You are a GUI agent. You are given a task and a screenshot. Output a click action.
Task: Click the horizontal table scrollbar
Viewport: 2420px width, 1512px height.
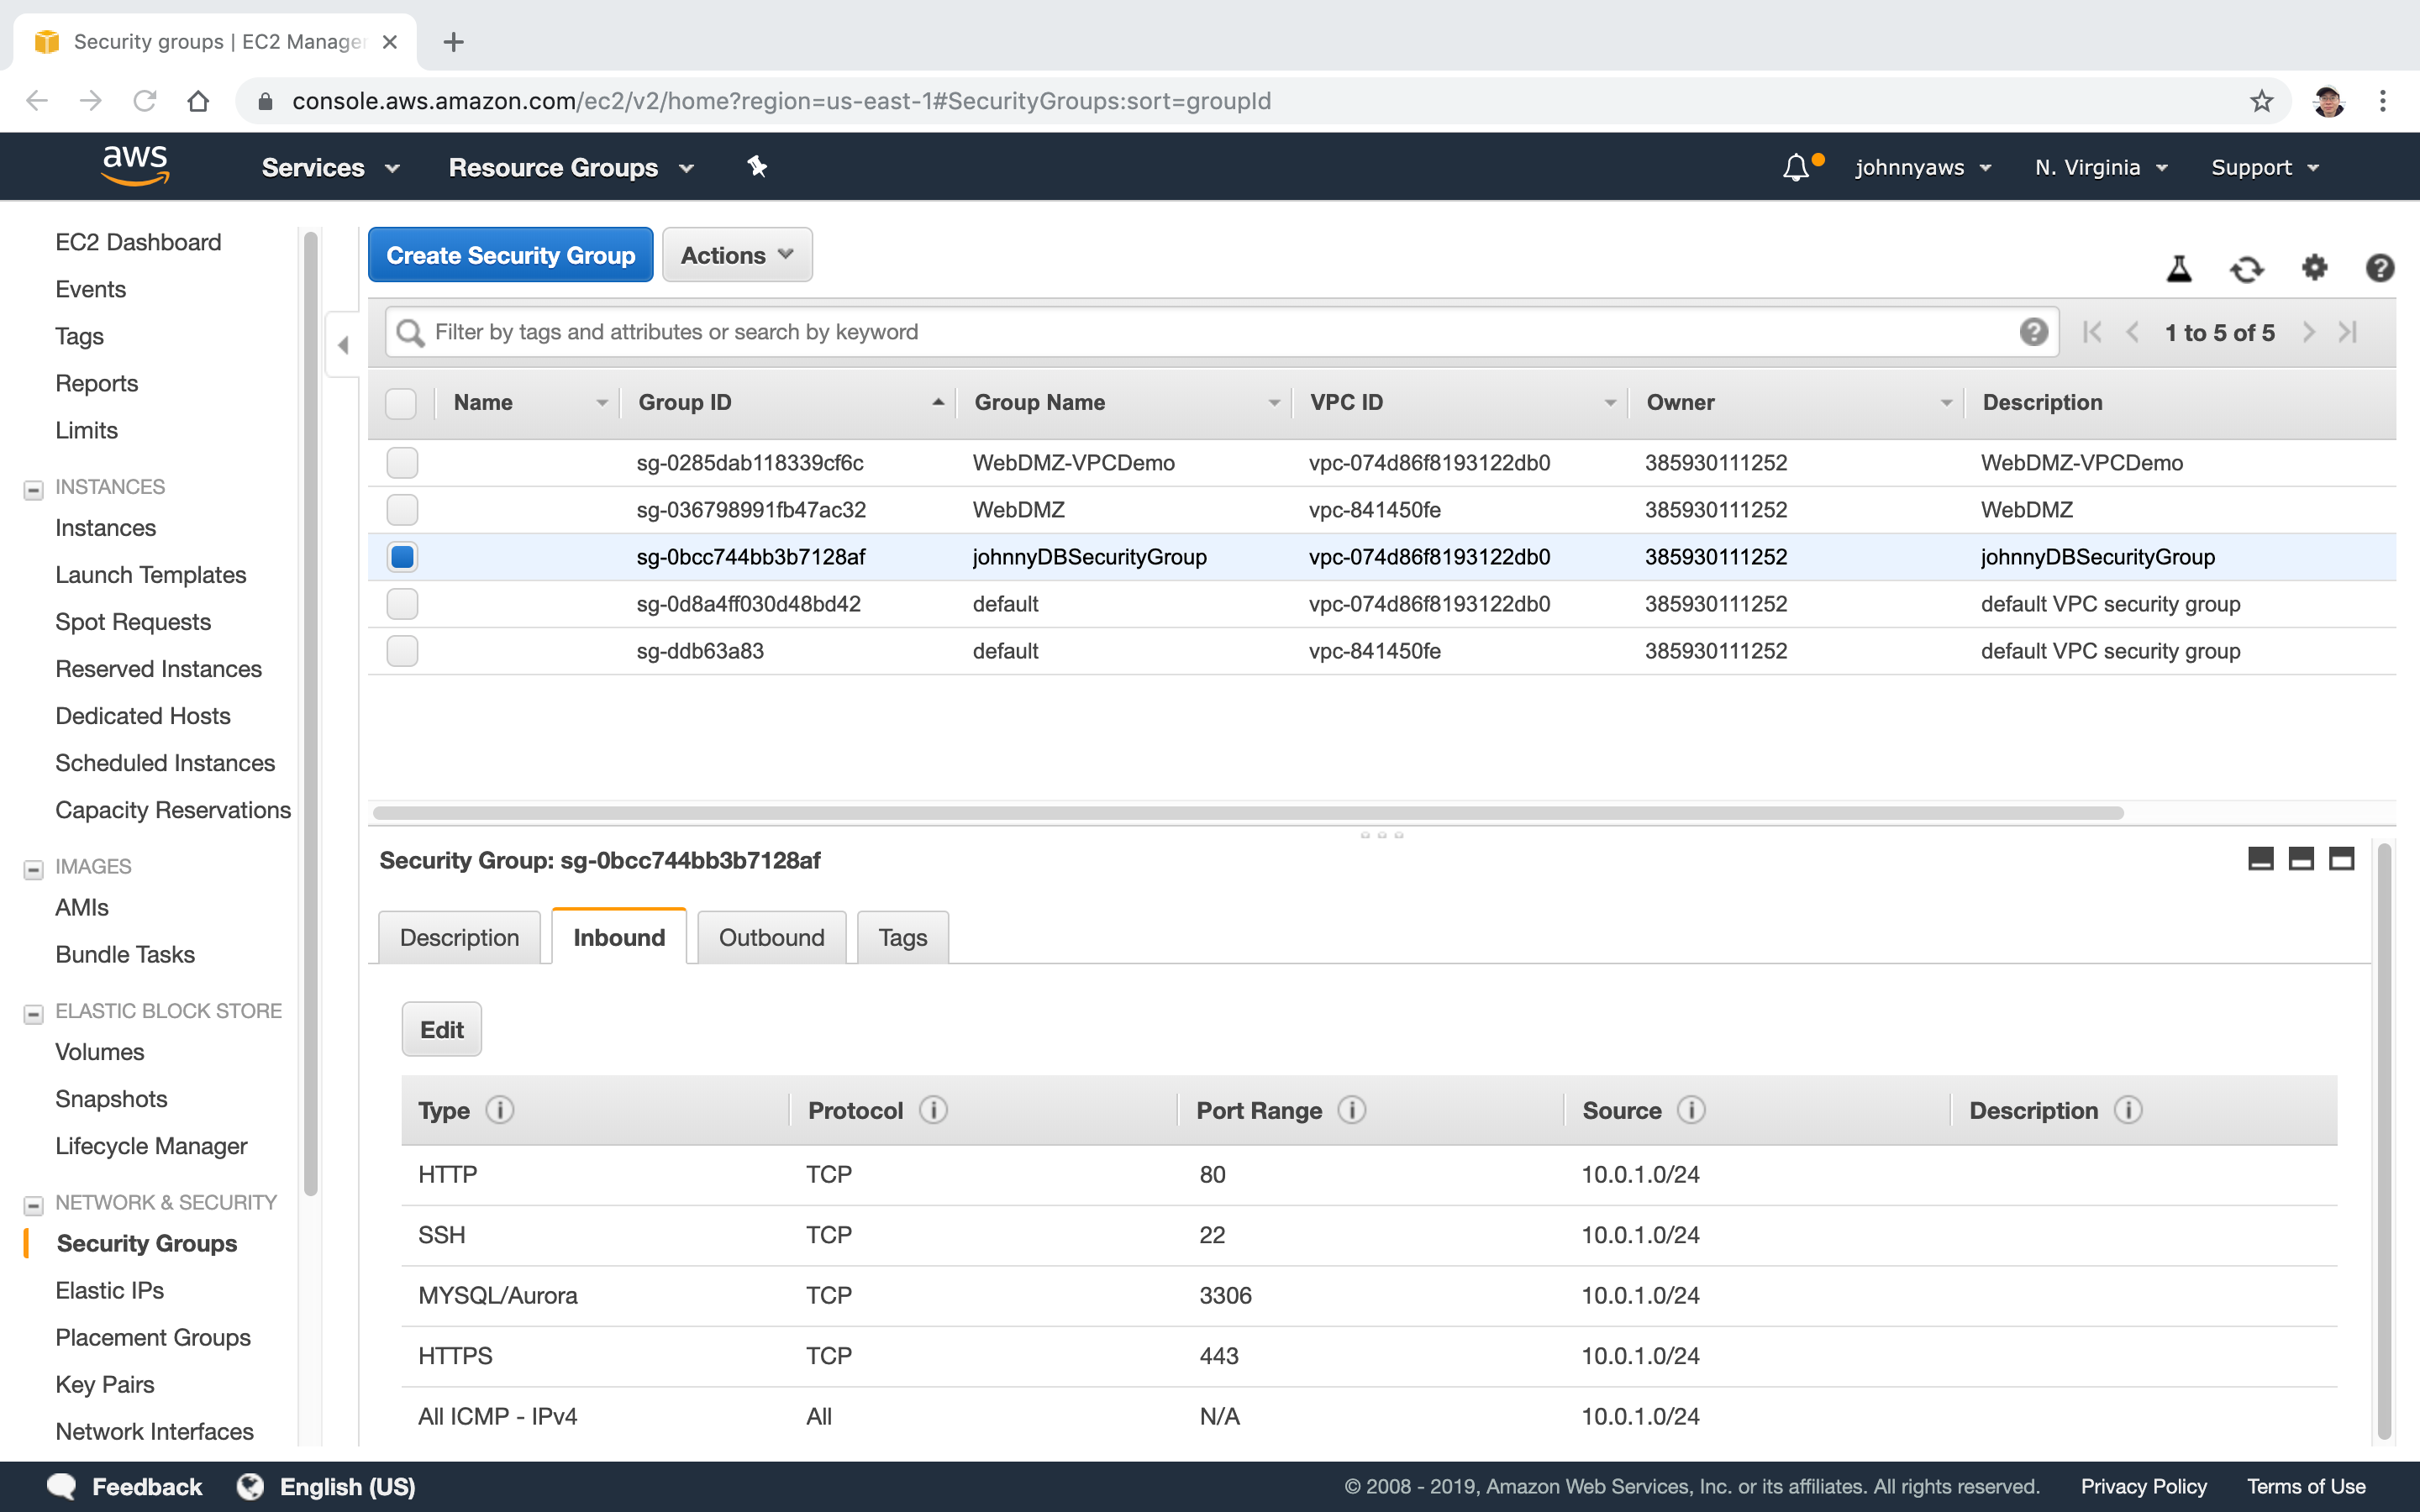click(1248, 813)
